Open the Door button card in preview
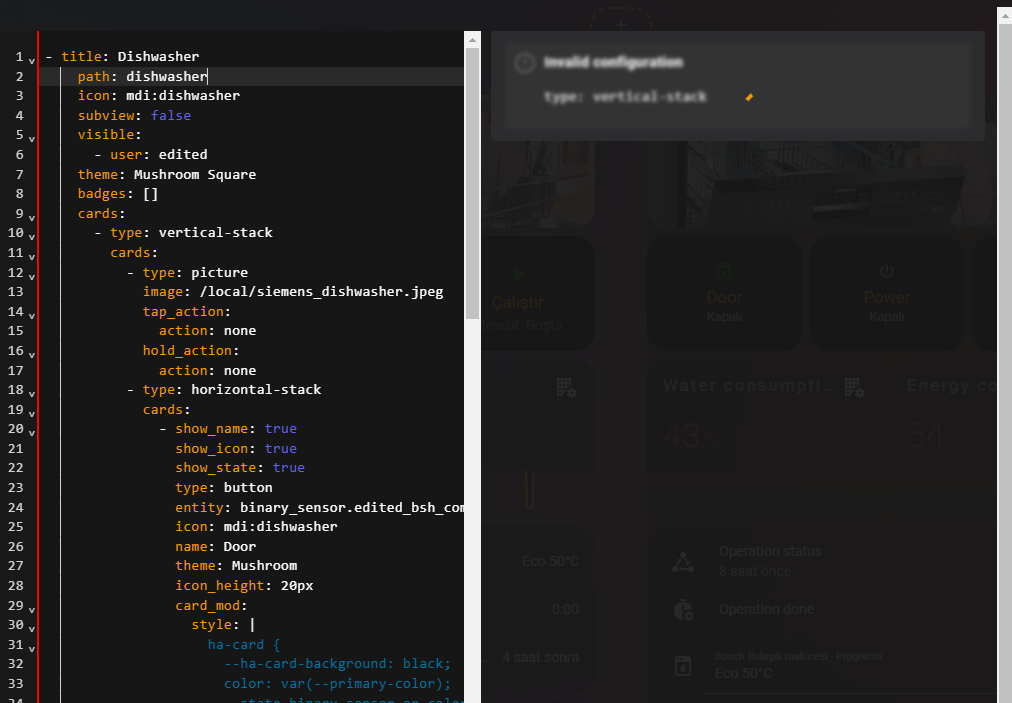Viewport: 1012px width, 703px height. 724,293
